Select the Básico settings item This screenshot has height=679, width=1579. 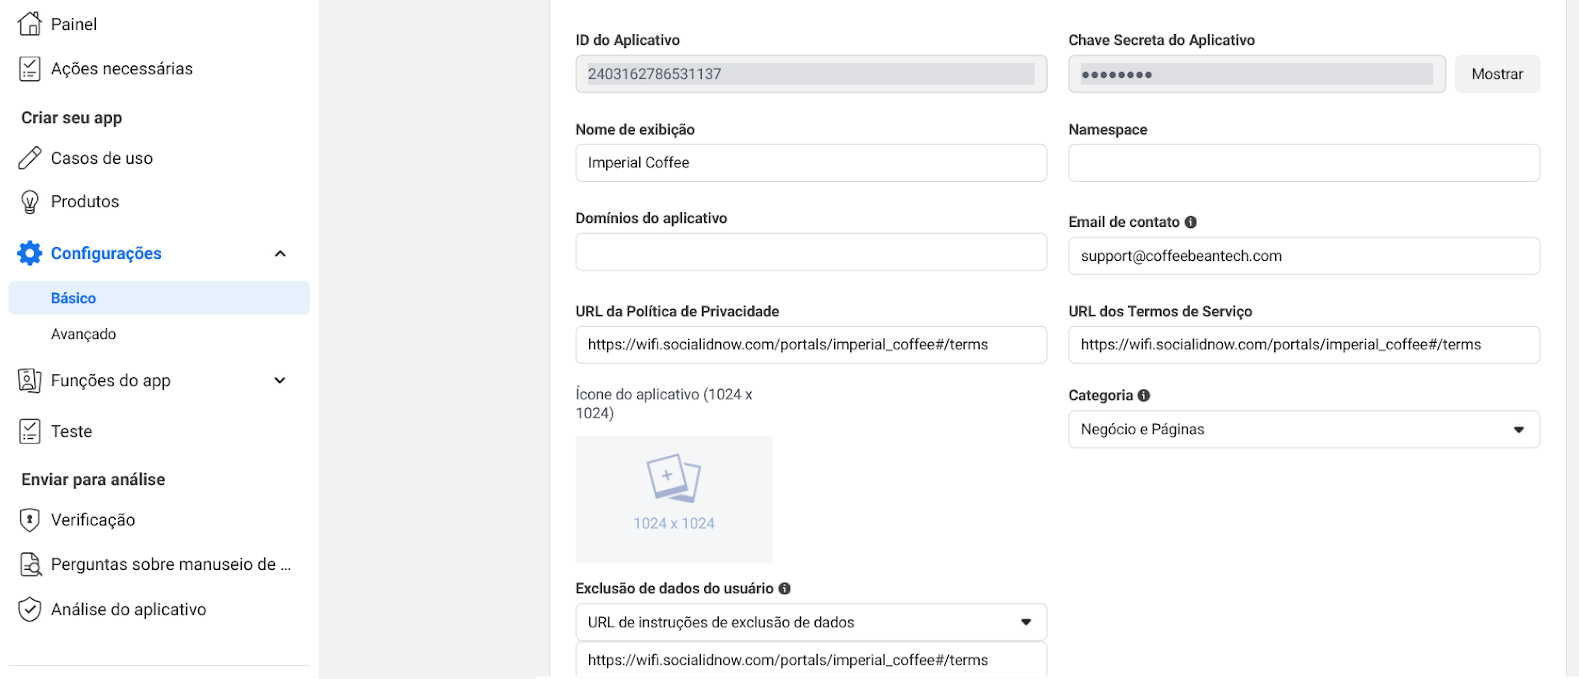[x=159, y=298]
